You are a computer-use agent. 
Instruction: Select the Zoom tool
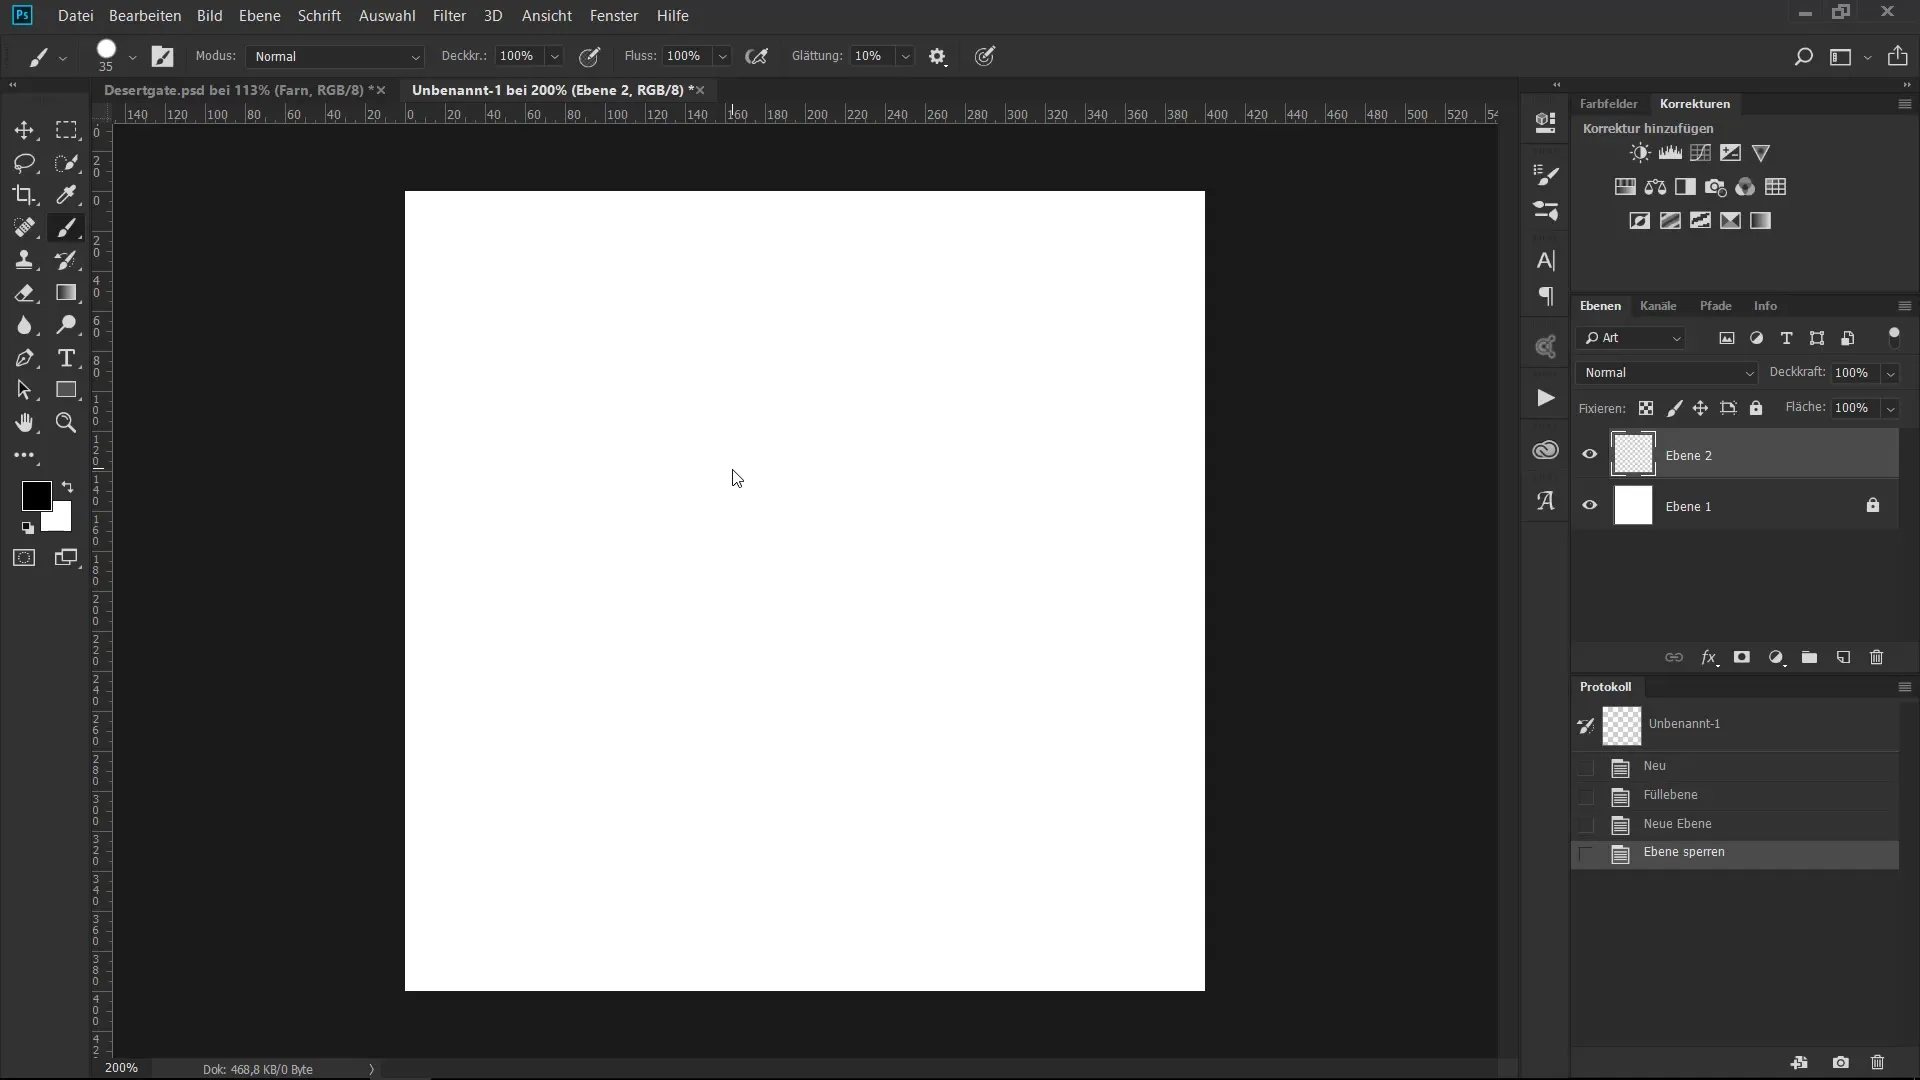click(x=66, y=423)
